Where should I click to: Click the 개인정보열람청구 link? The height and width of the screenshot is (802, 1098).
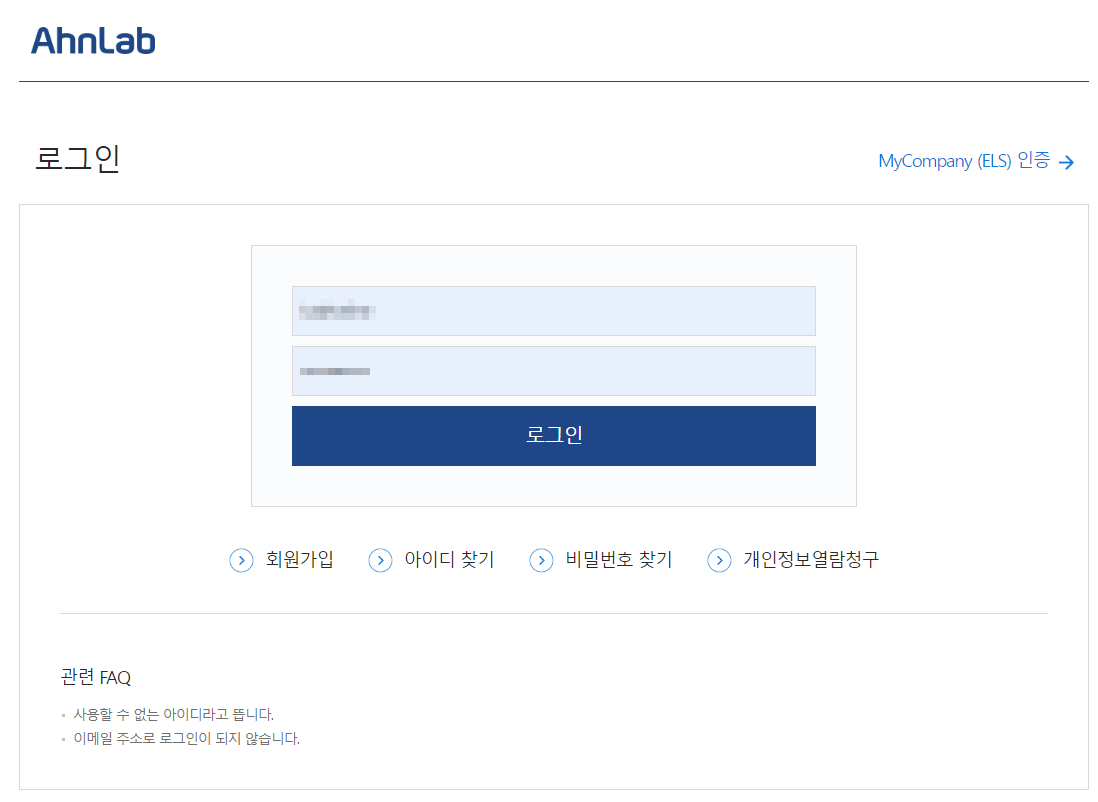point(811,560)
